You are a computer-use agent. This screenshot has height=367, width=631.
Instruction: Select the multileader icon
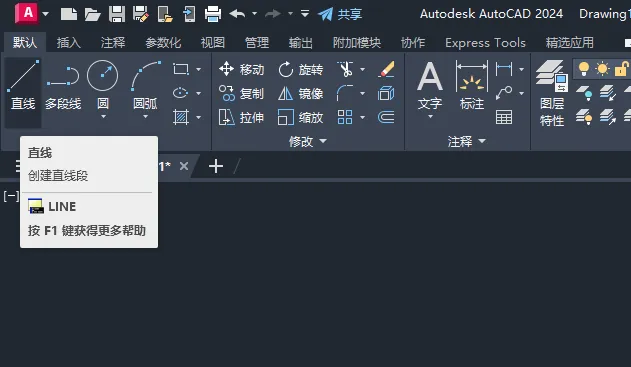coord(504,93)
